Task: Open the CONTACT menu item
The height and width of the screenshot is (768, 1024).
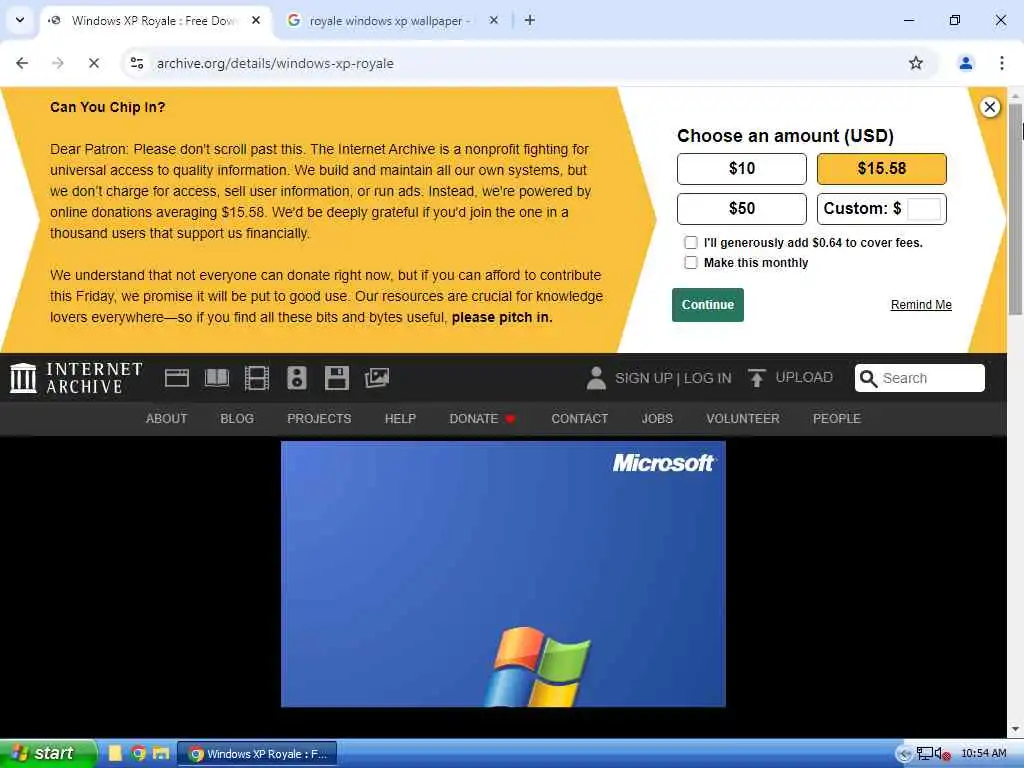Action: click(580, 419)
